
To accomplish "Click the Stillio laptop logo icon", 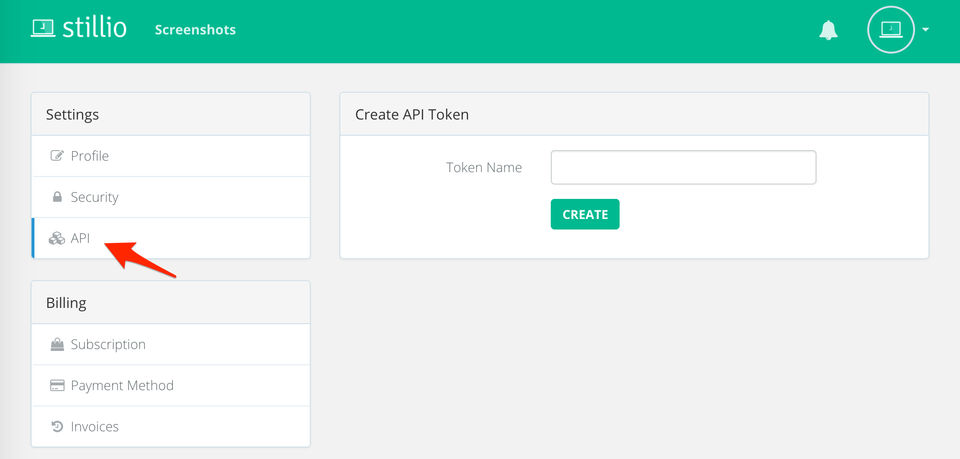I will click(x=43, y=28).
